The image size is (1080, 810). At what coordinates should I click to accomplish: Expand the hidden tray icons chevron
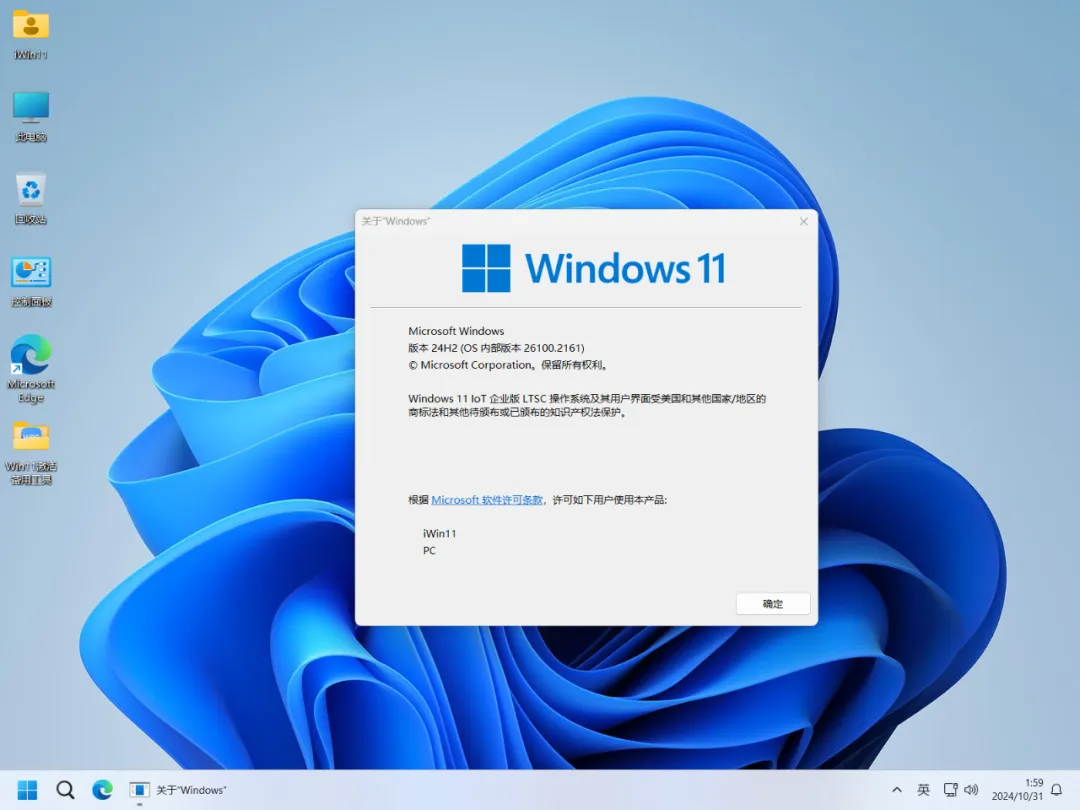pyautogui.click(x=897, y=790)
